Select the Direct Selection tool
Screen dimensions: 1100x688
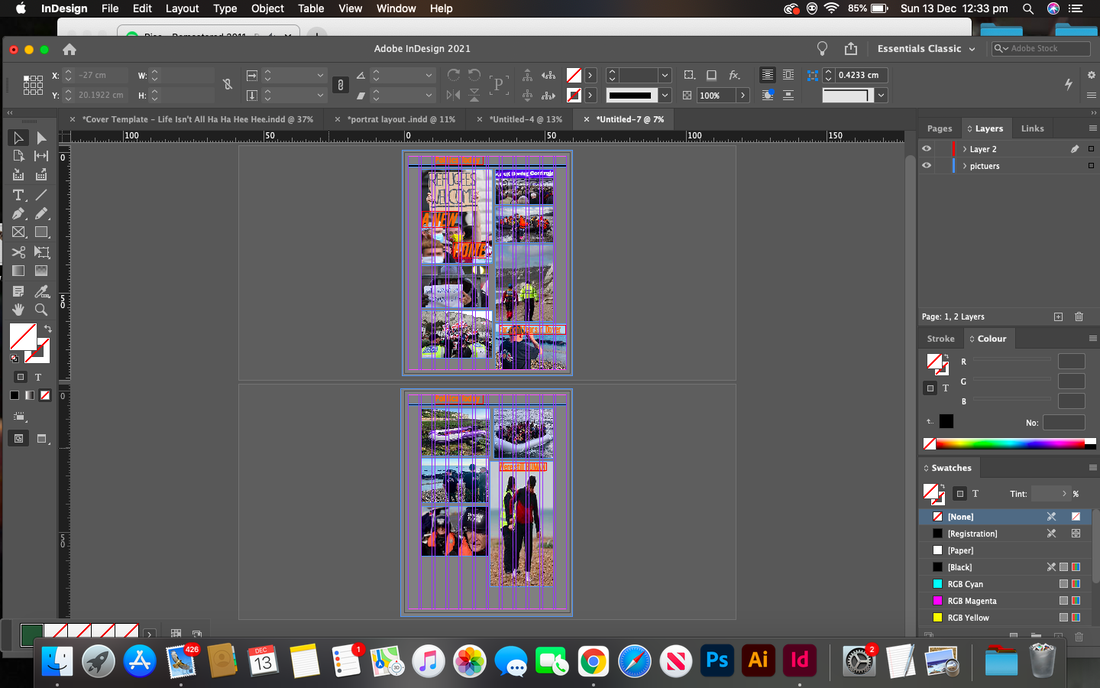tap(41, 138)
